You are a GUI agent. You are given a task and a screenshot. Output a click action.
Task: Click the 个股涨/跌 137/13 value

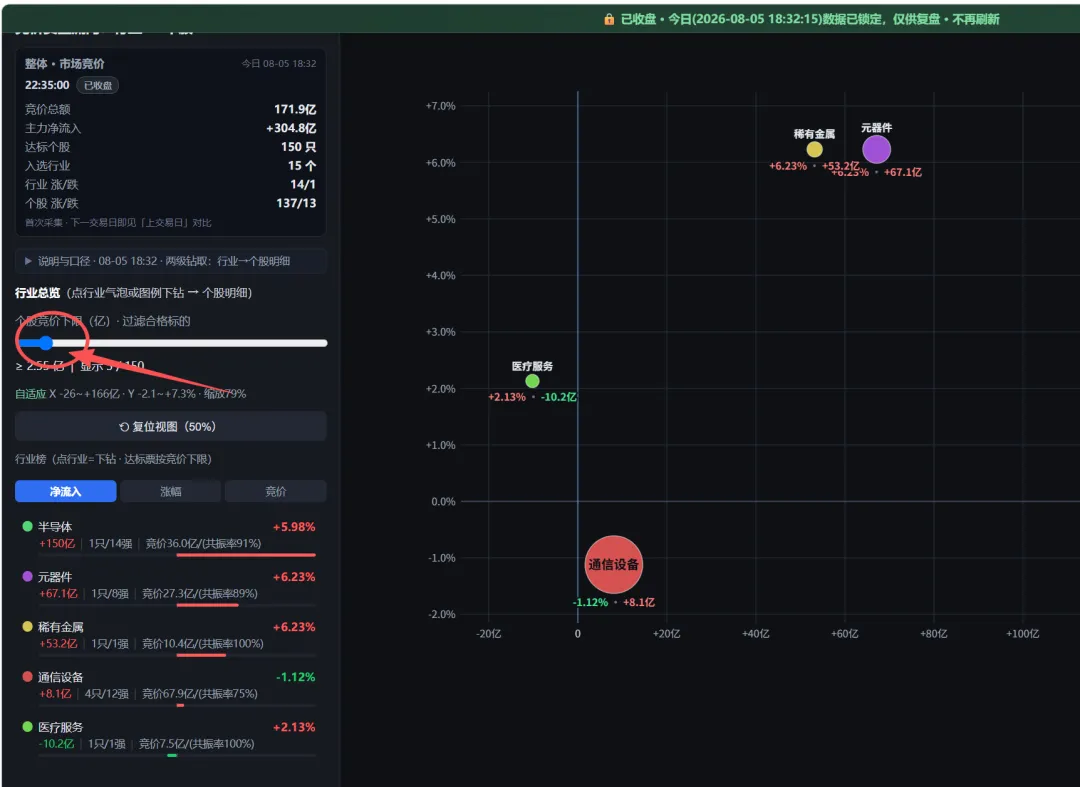click(x=296, y=203)
